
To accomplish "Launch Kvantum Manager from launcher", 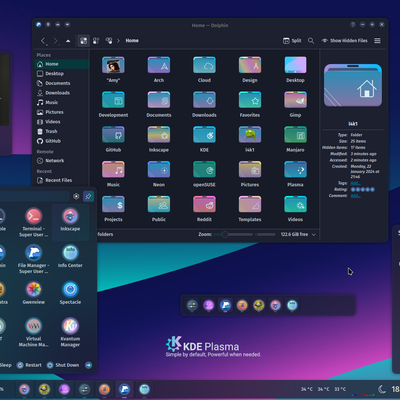I will [x=70, y=333].
